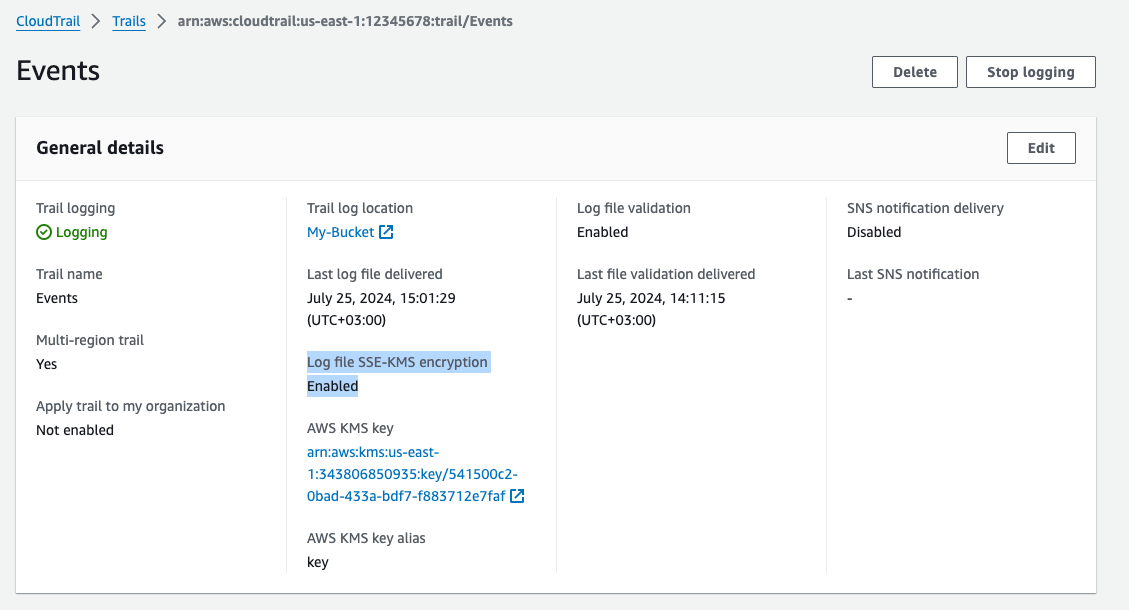Click the AWS KMS key alias value key
The image size is (1129, 610).
click(318, 562)
